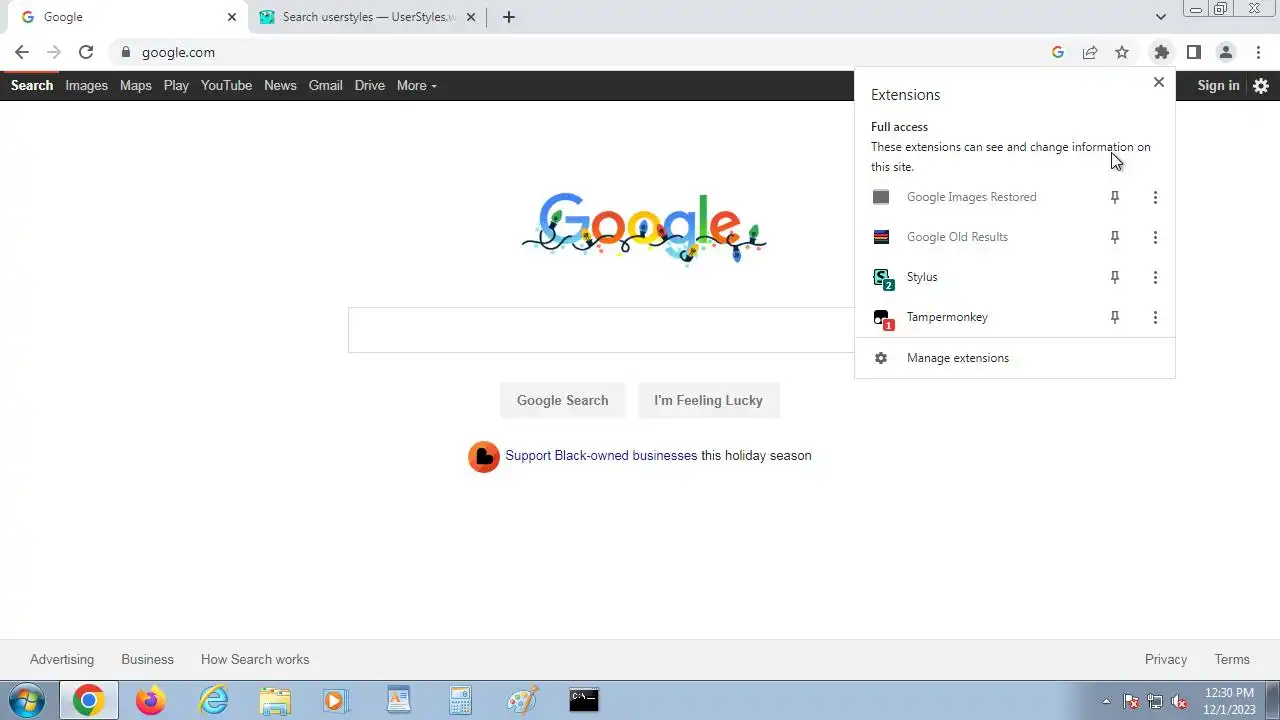Open the Advertising footer link
Image resolution: width=1280 pixels, height=720 pixels.
[62, 659]
